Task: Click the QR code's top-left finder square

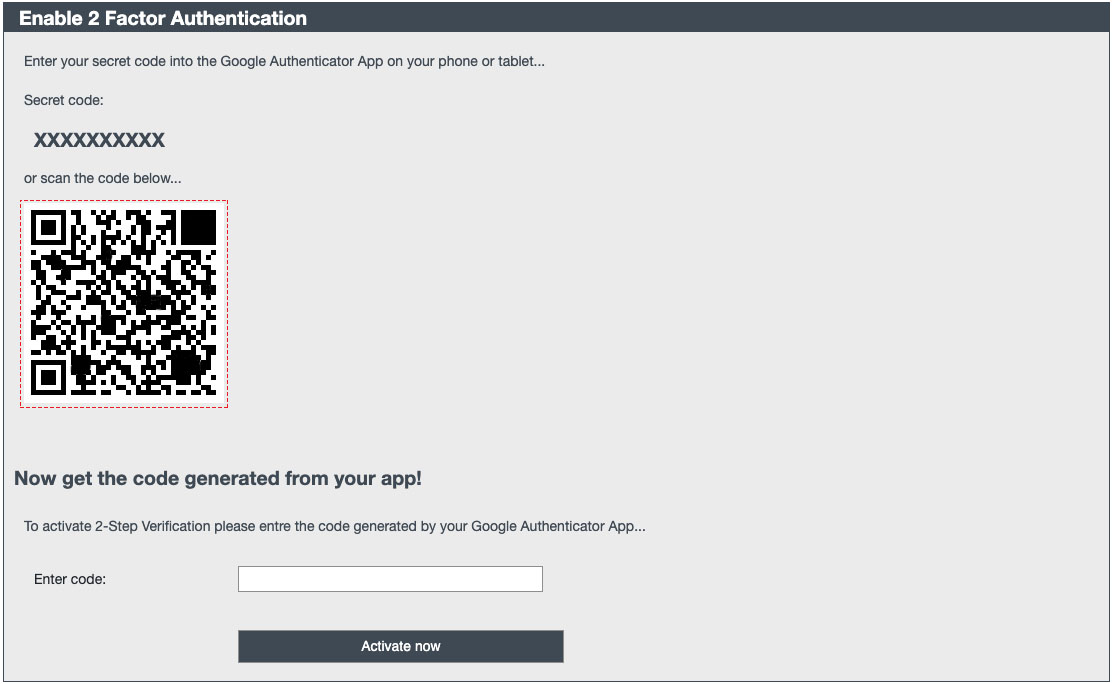Action: (48, 227)
